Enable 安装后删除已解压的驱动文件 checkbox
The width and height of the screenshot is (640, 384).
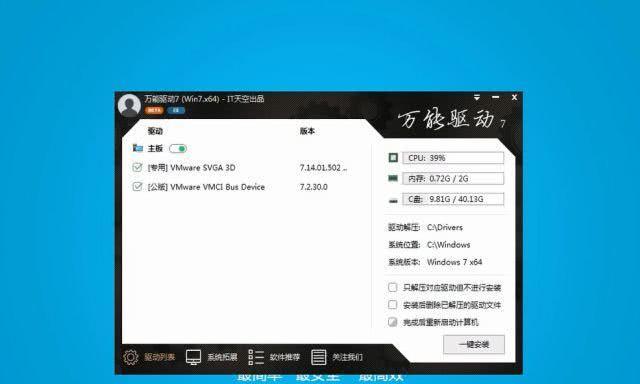[393, 305]
